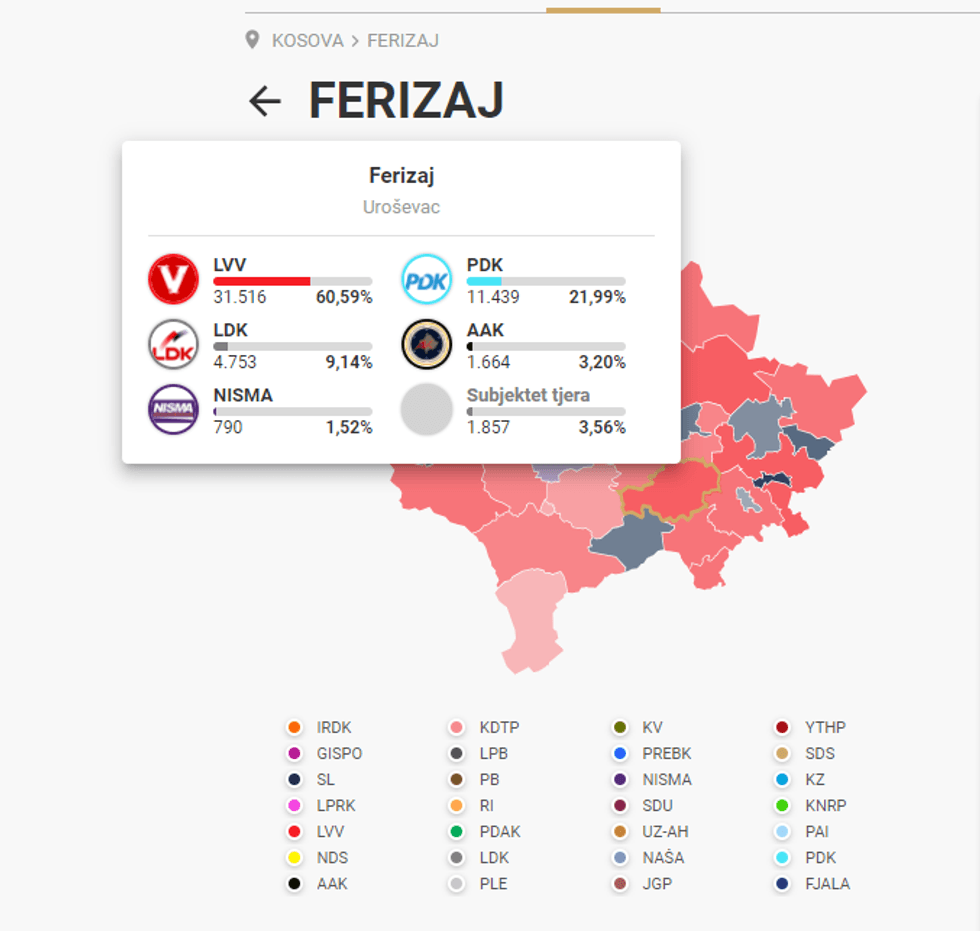Screen dimensions: 980x931
Task: Click the back arrow beside FERIZAJ
Action: click(265, 101)
